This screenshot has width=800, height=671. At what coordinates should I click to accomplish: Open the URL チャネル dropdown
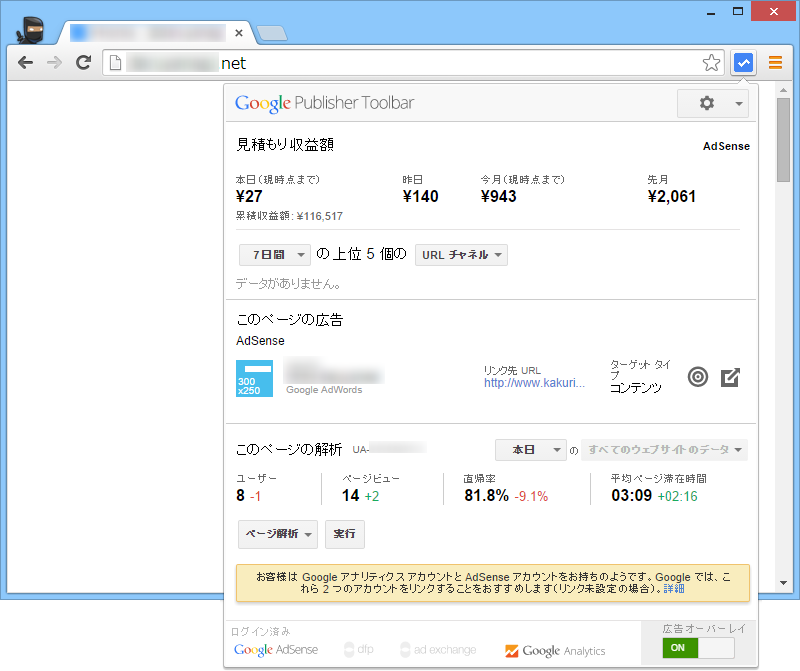click(x=461, y=254)
